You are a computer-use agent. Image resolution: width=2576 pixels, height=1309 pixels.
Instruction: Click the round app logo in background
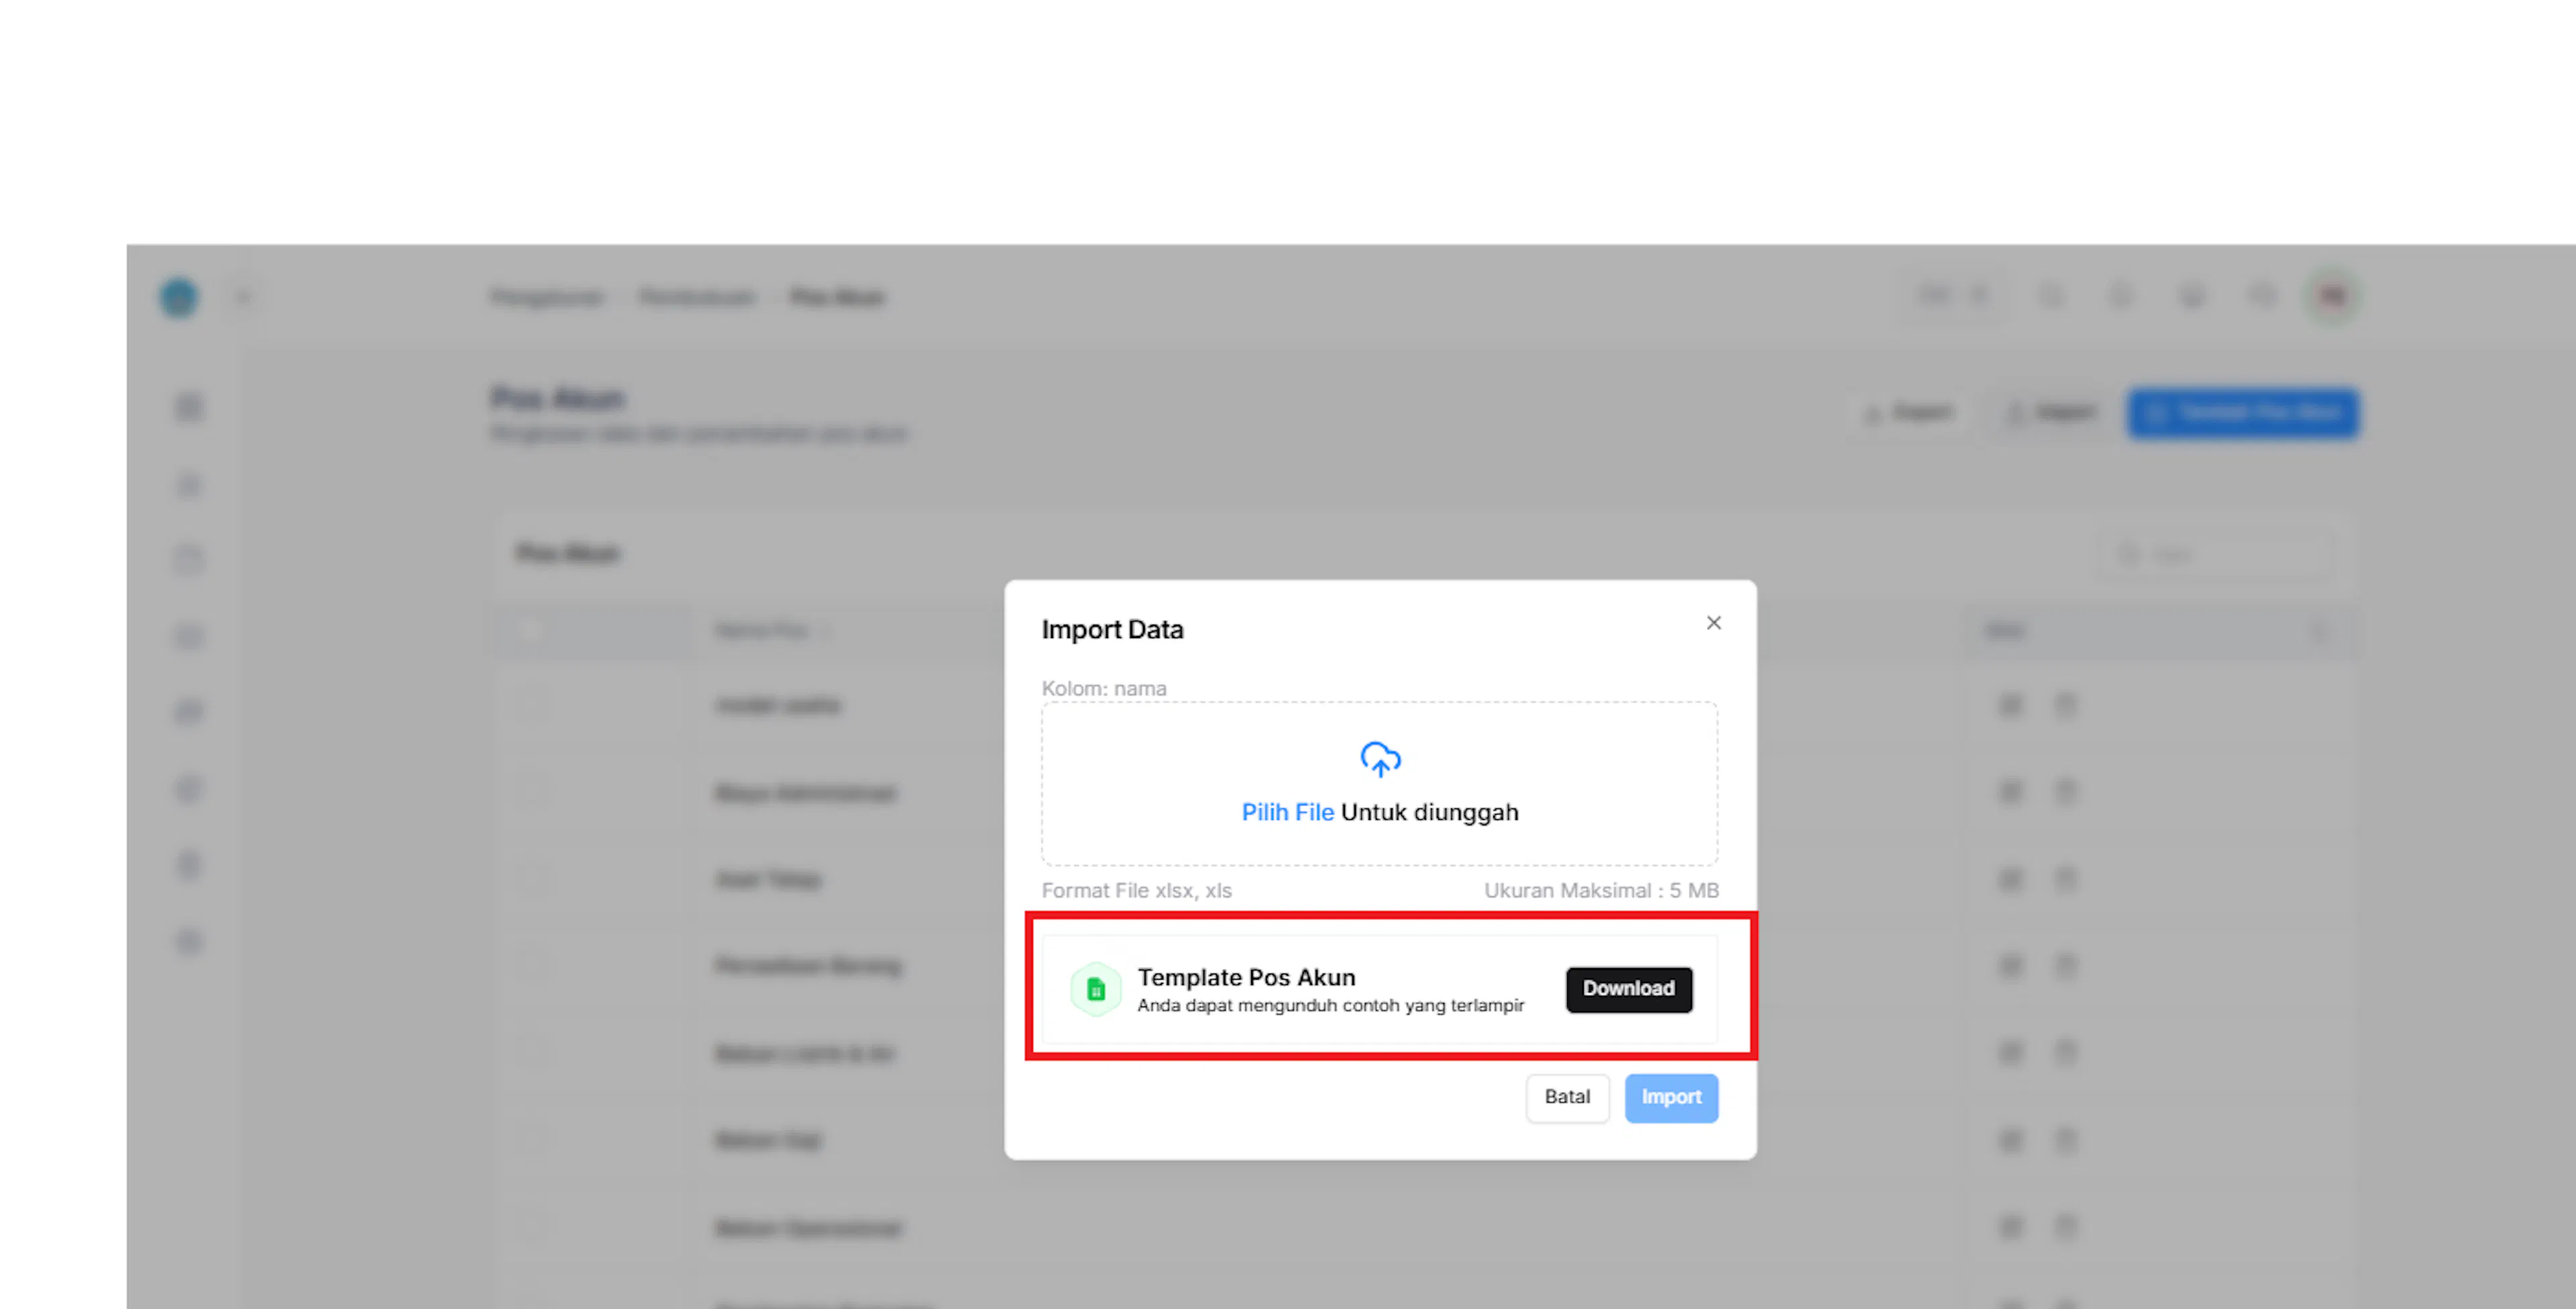pos(179,297)
